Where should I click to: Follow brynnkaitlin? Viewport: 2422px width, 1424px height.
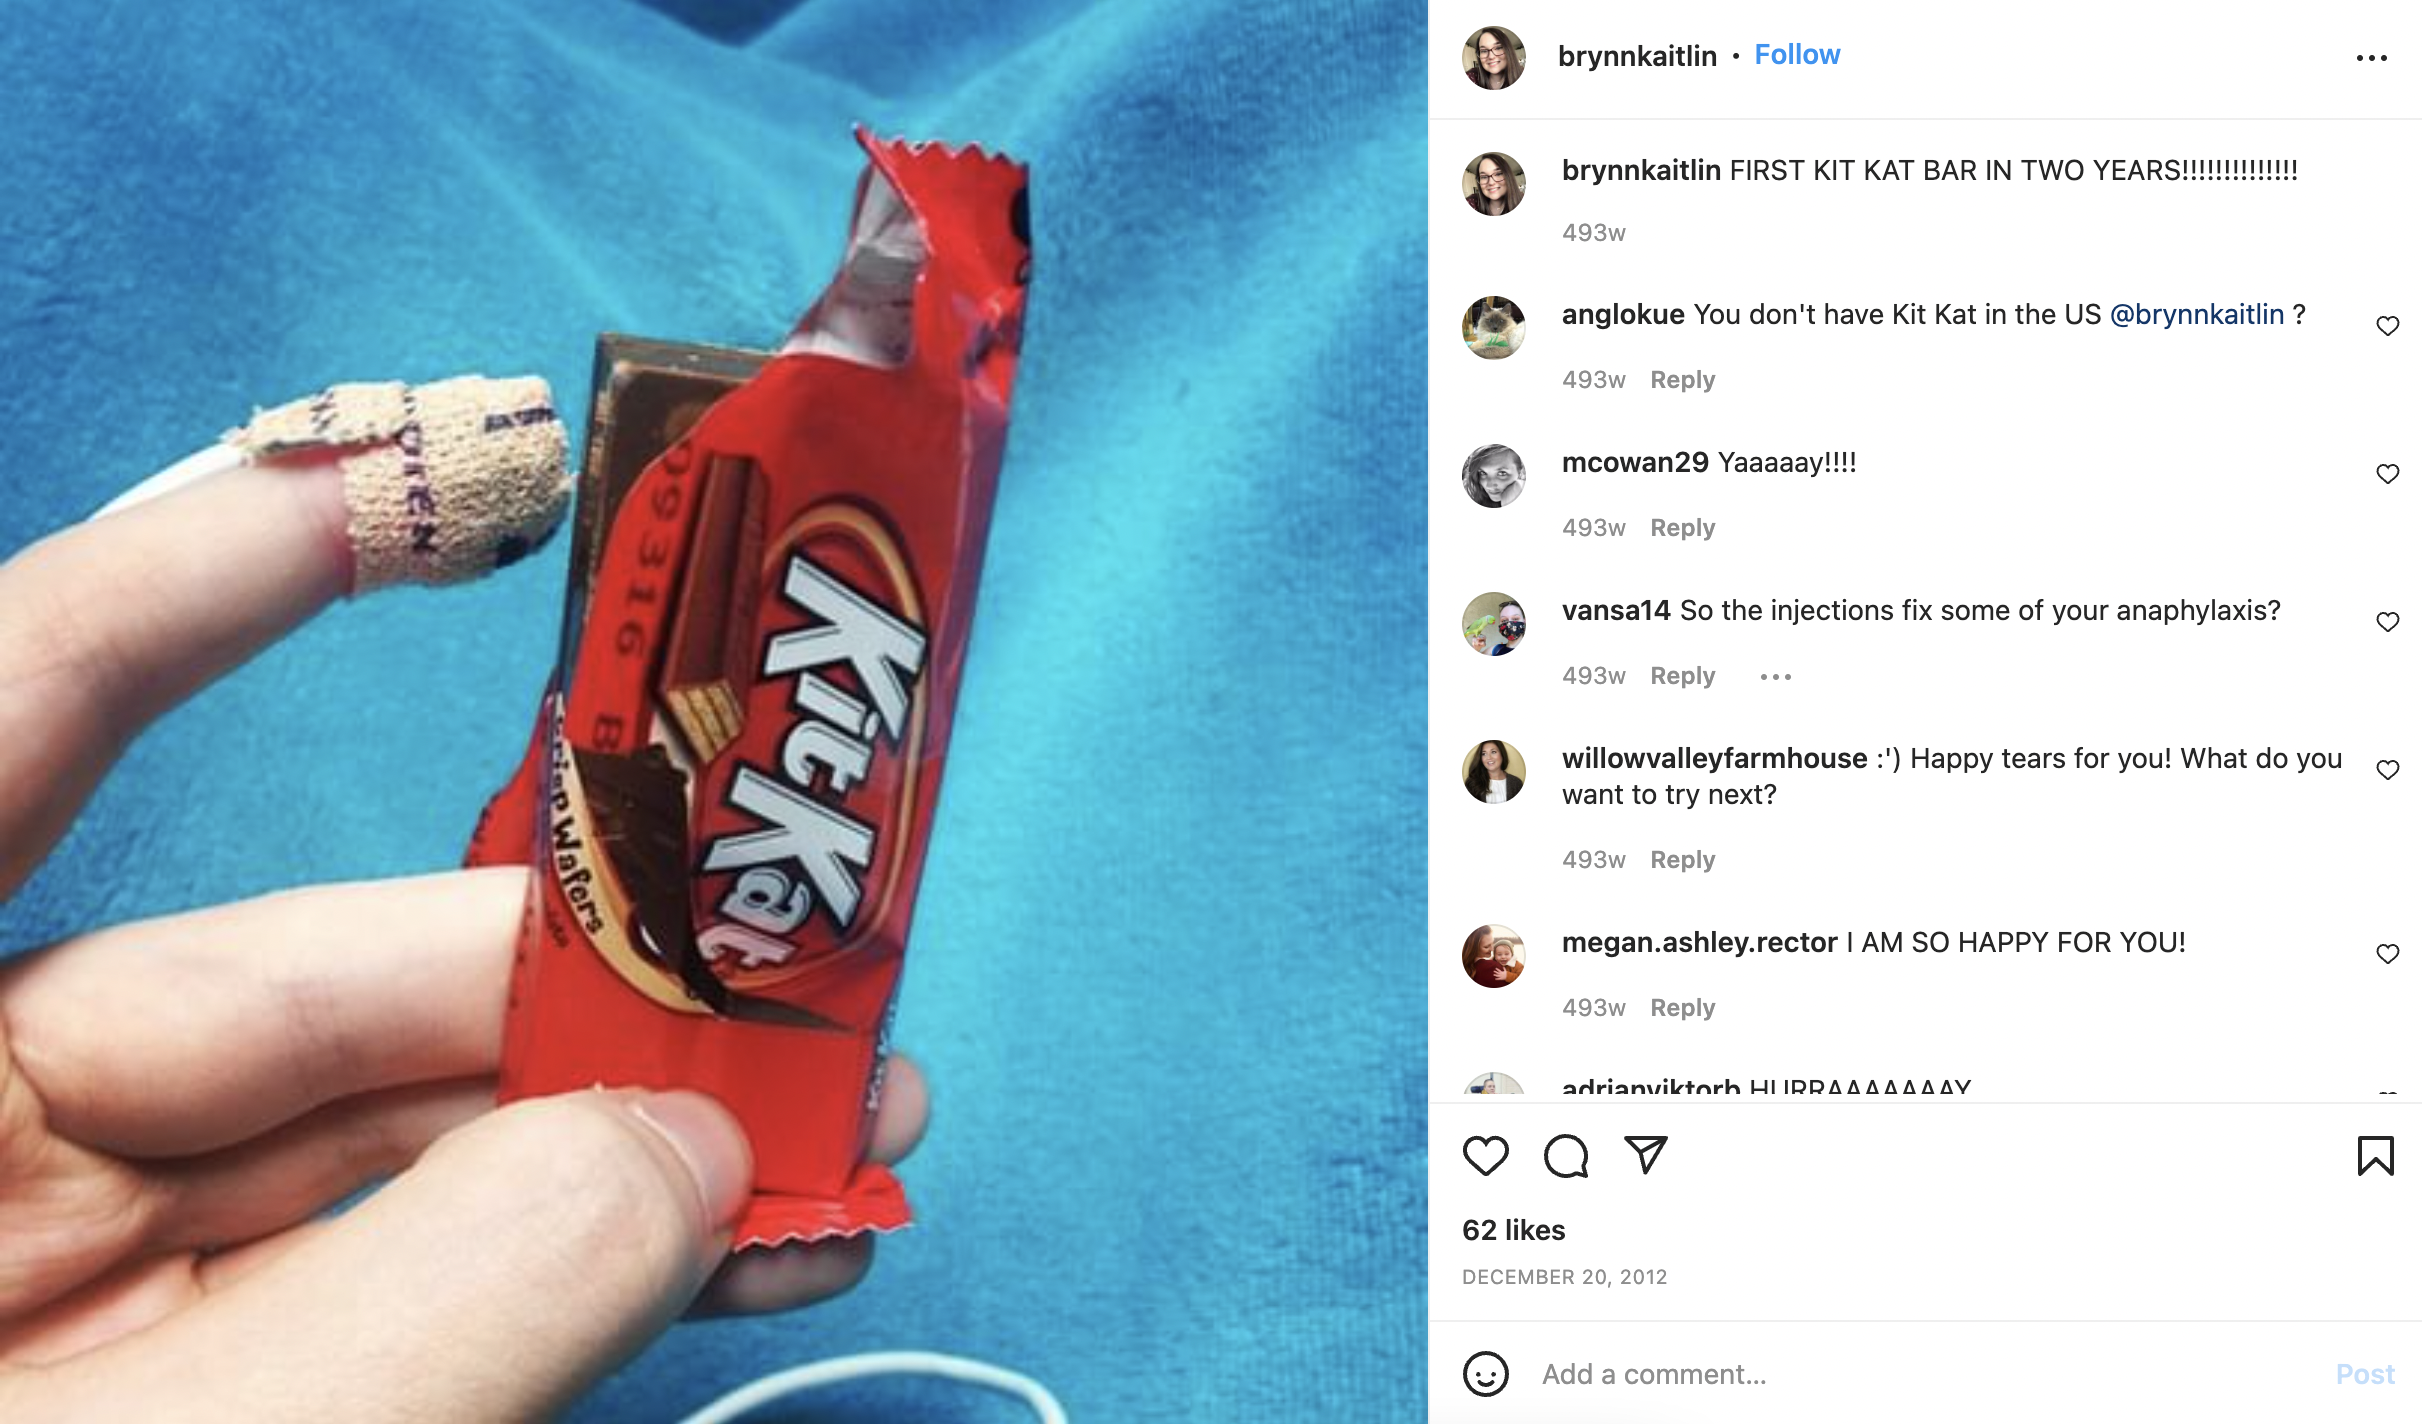1797,55
